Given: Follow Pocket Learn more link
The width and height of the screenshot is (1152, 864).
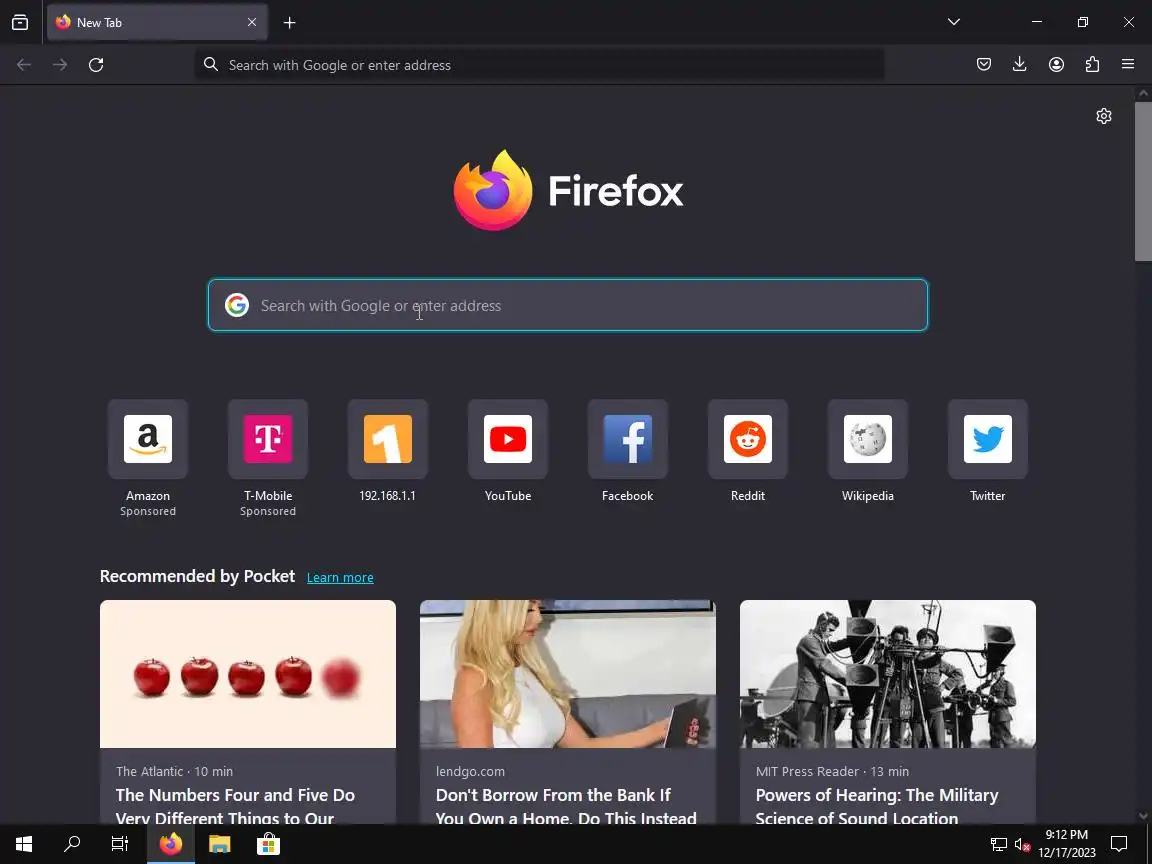Looking at the screenshot, I should click(x=340, y=577).
